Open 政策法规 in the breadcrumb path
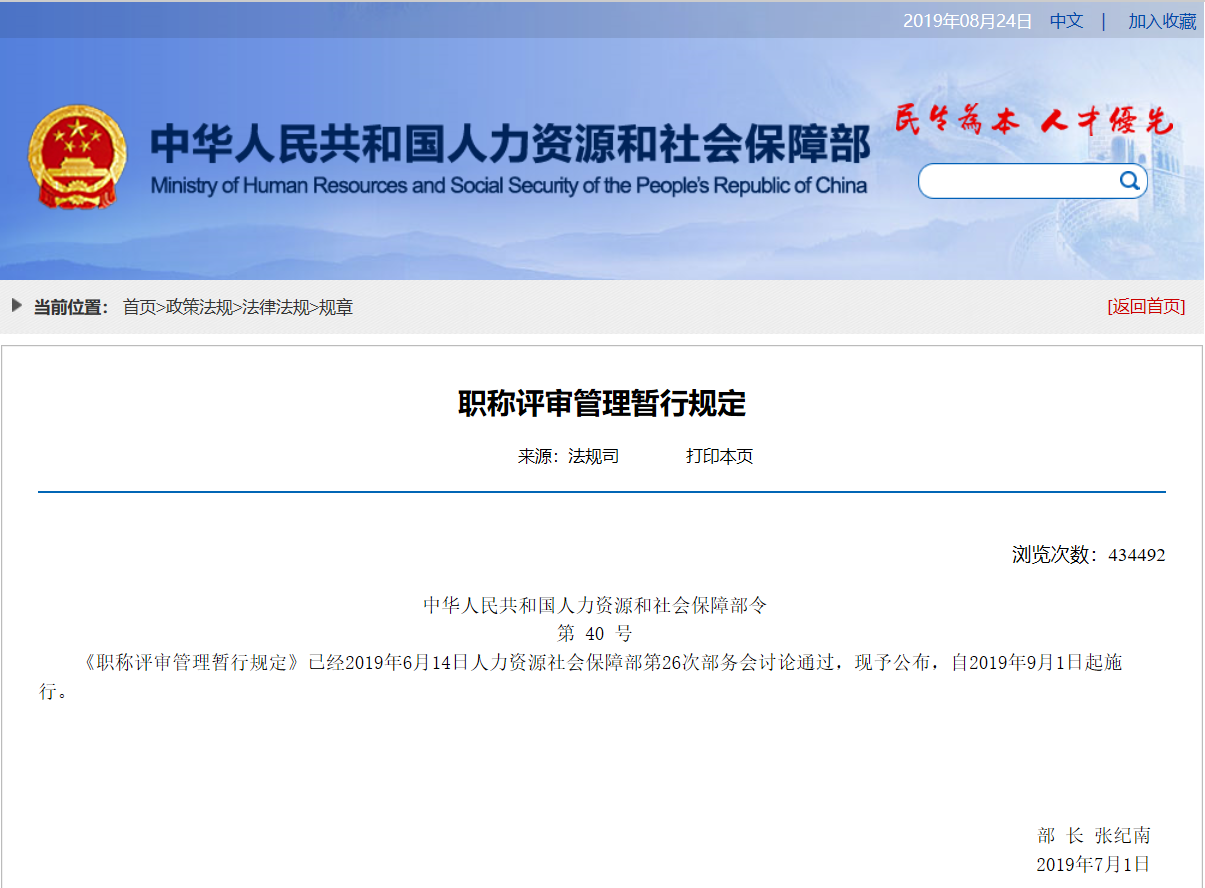This screenshot has width=1205, height=888. (199, 307)
